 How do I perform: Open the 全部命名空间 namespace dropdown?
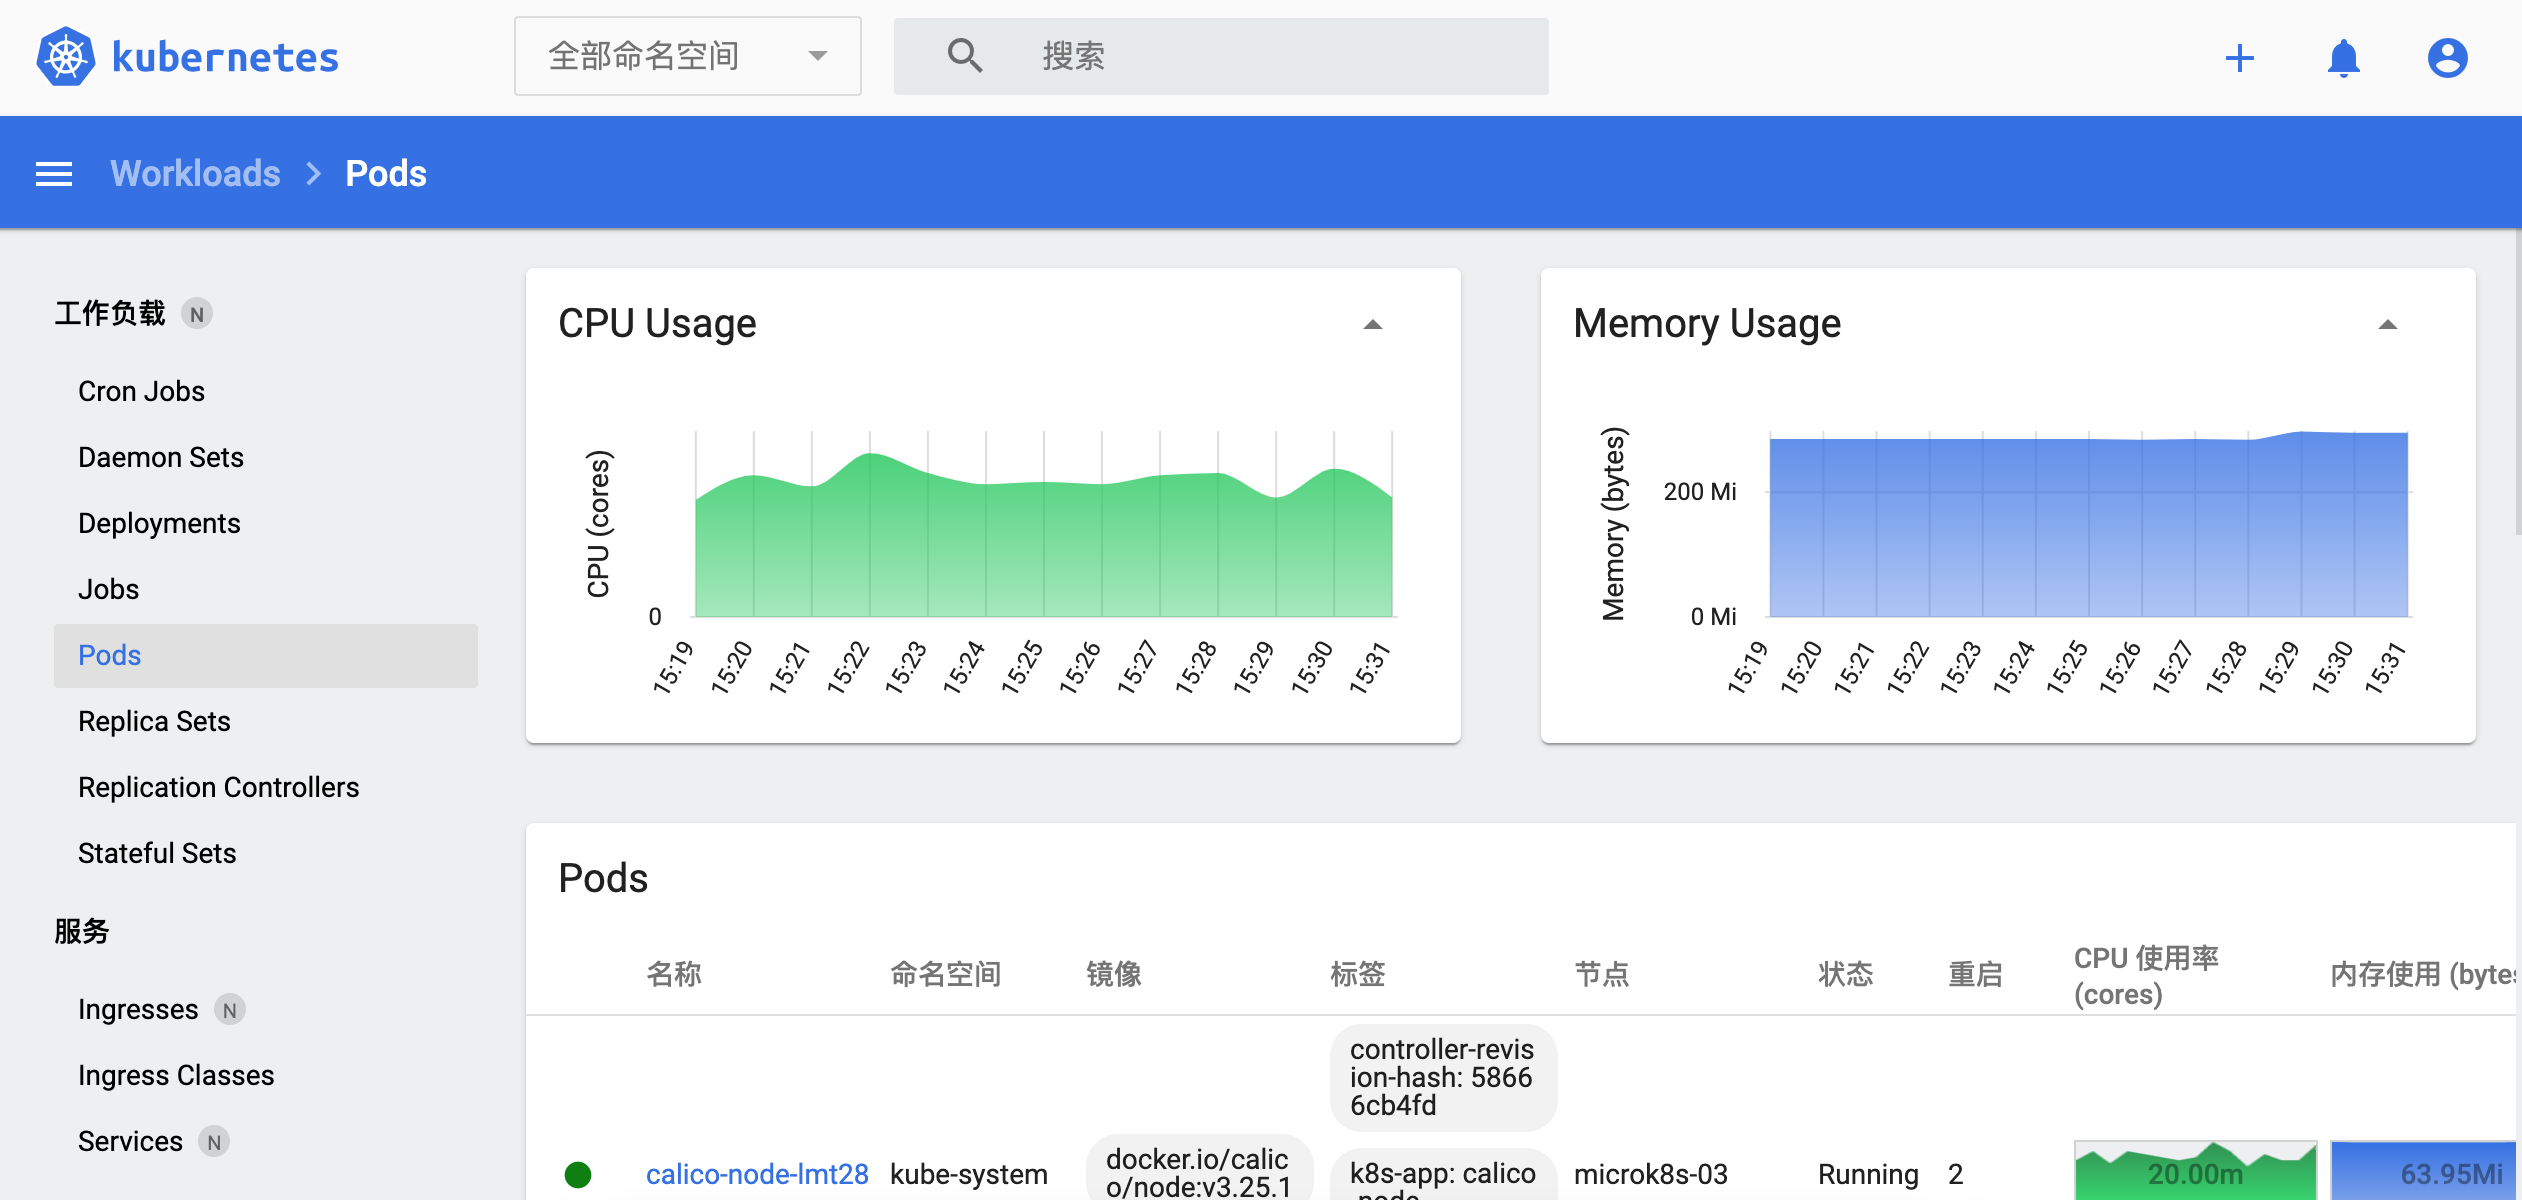pos(688,56)
